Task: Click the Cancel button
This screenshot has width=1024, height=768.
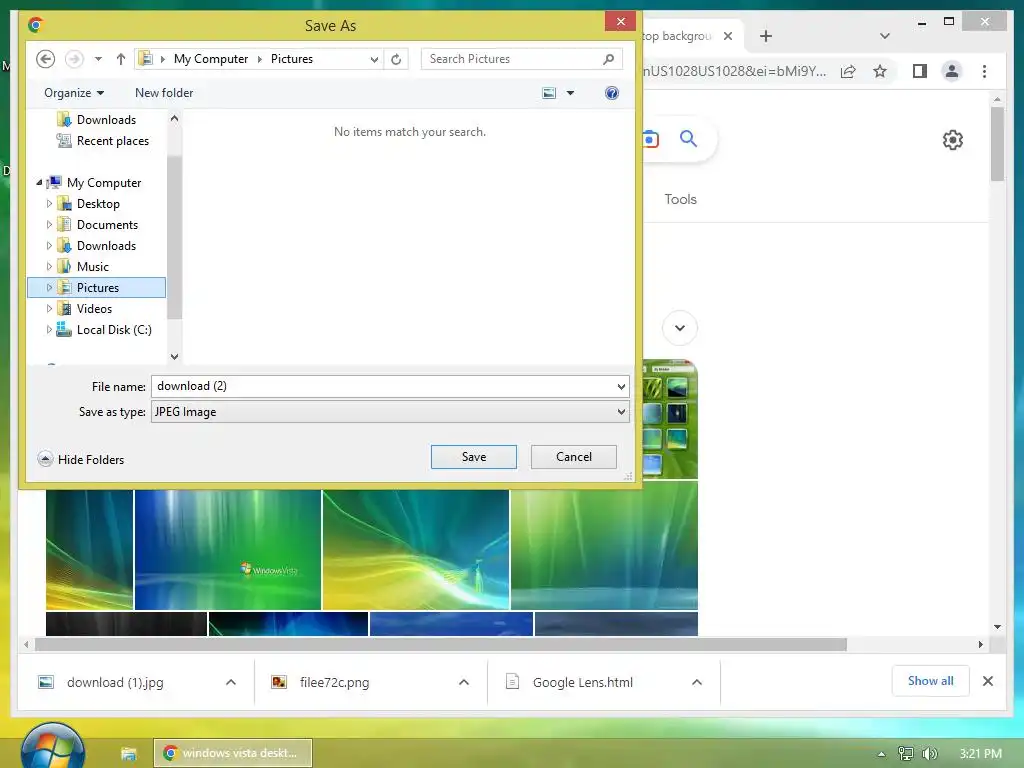Action: 573,456
